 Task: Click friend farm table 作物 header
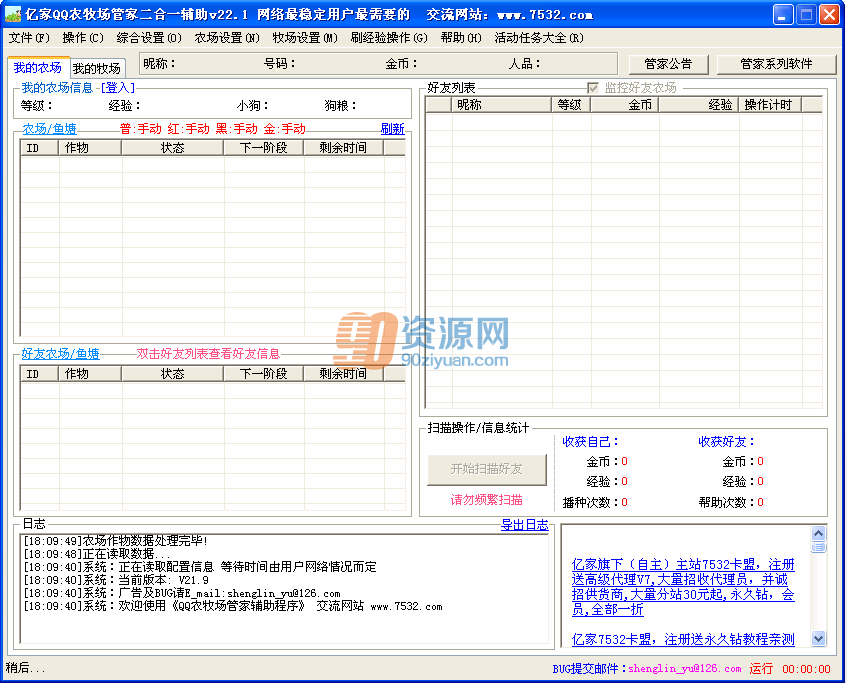[90, 373]
